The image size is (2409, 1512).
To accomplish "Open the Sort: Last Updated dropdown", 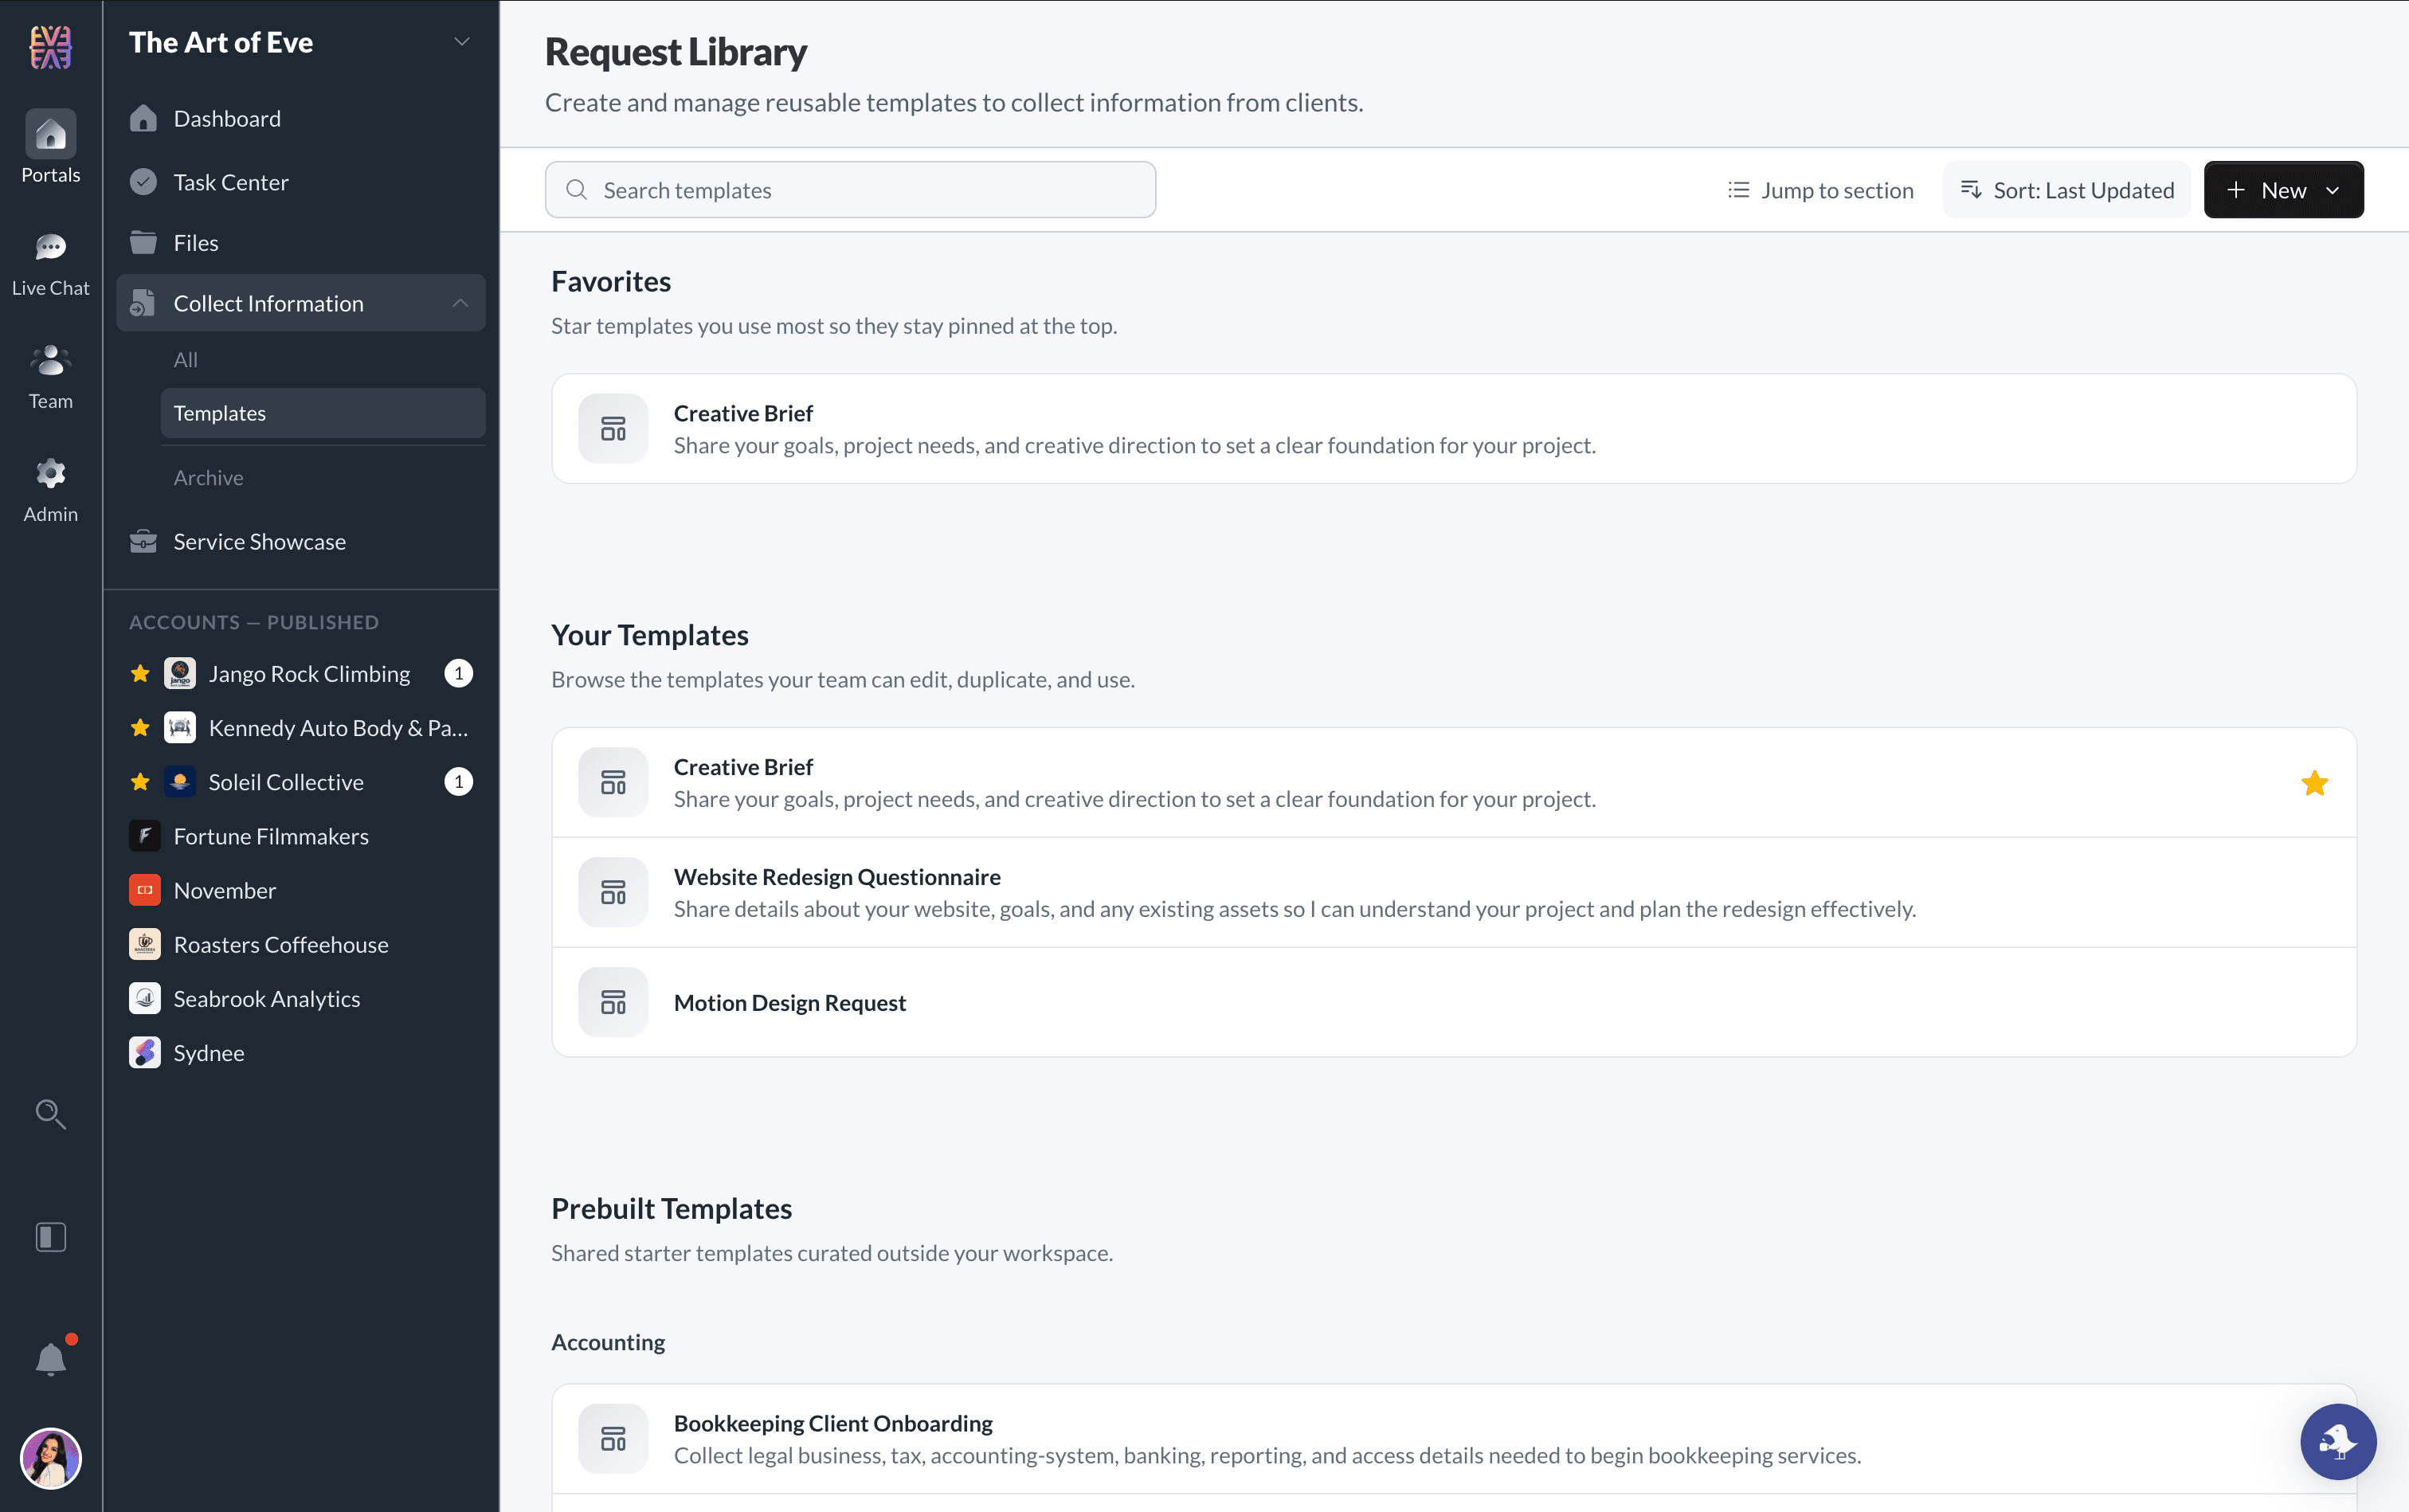I will 2066,190.
